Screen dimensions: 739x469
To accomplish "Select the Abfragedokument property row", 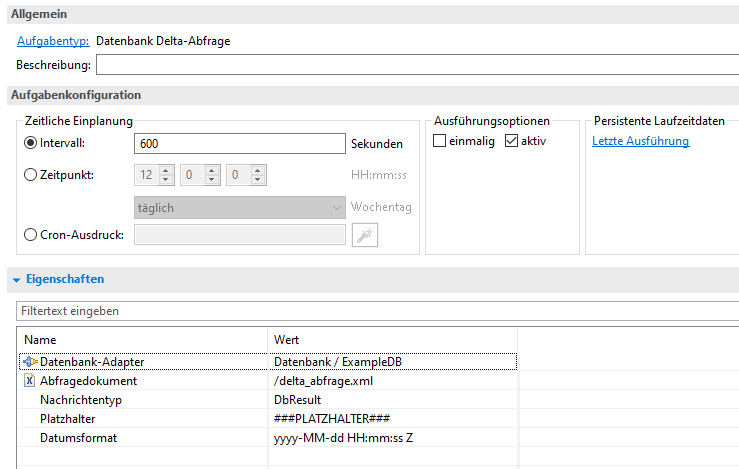I will pyautogui.click(x=268, y=381).
